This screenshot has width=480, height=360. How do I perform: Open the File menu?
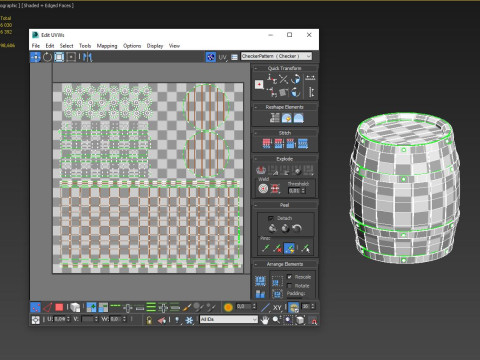tap(36, 46)
